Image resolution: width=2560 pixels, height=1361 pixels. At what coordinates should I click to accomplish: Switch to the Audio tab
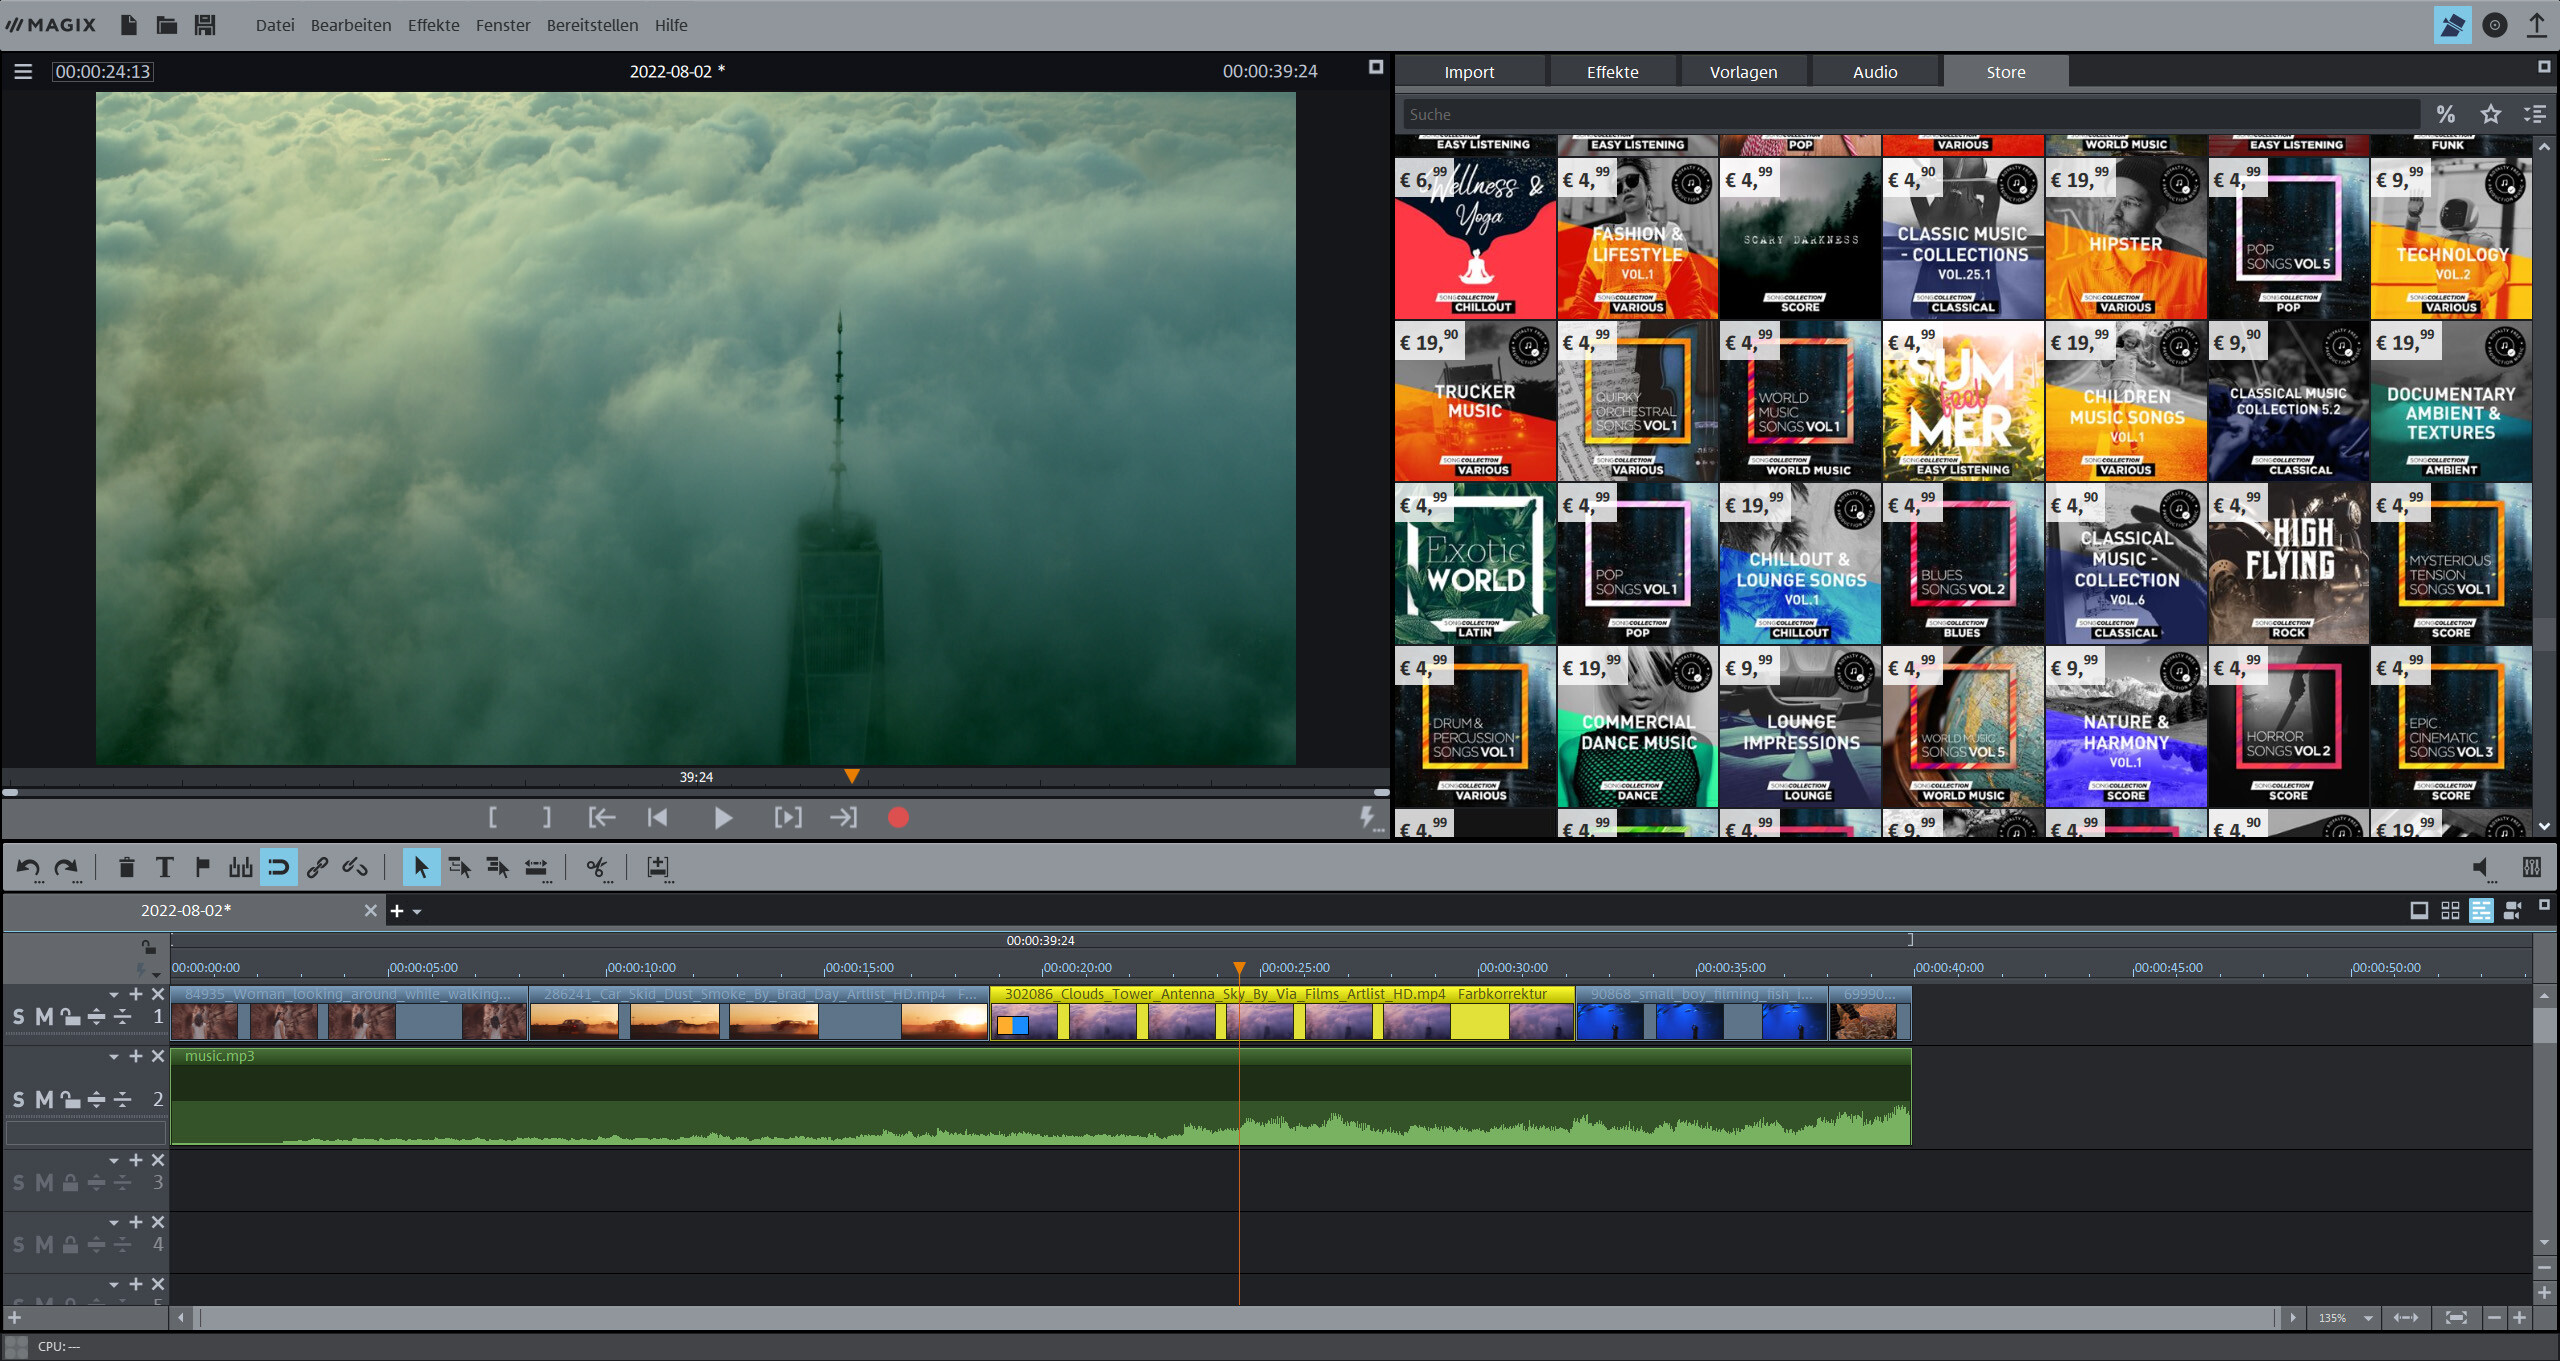click(1874, 71)
